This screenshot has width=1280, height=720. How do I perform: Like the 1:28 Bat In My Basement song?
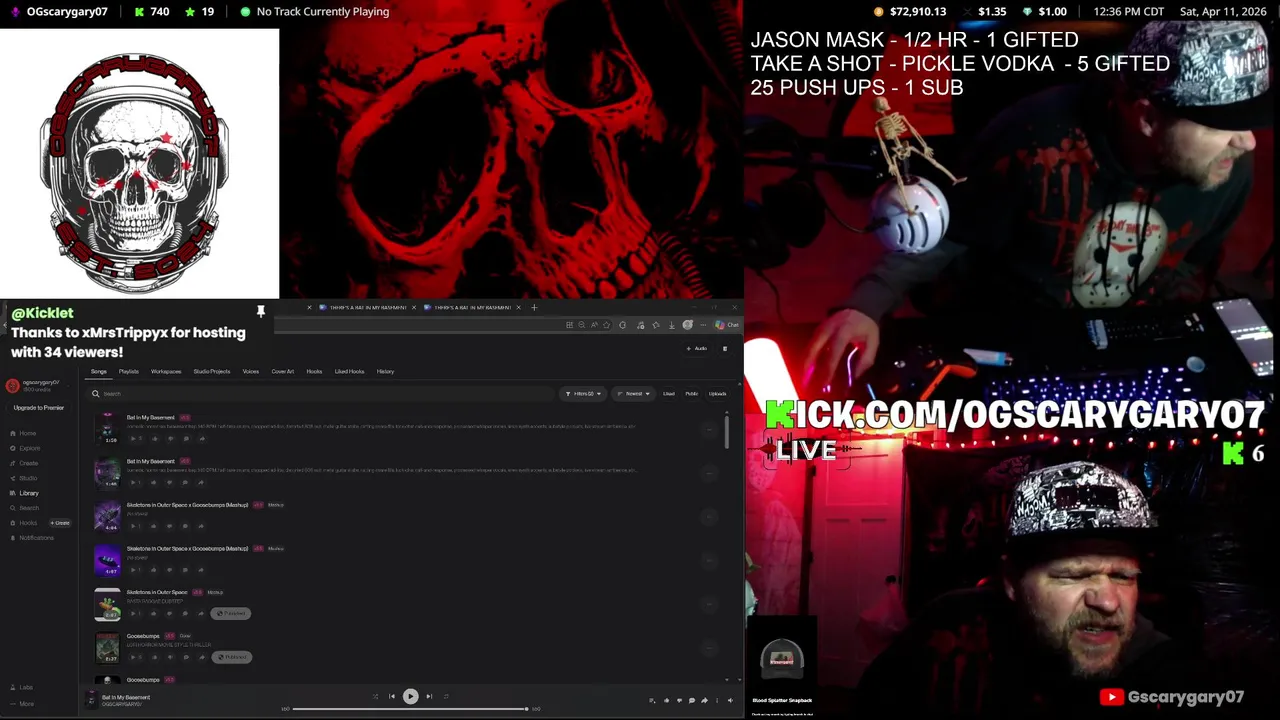[x=154, y=439]
